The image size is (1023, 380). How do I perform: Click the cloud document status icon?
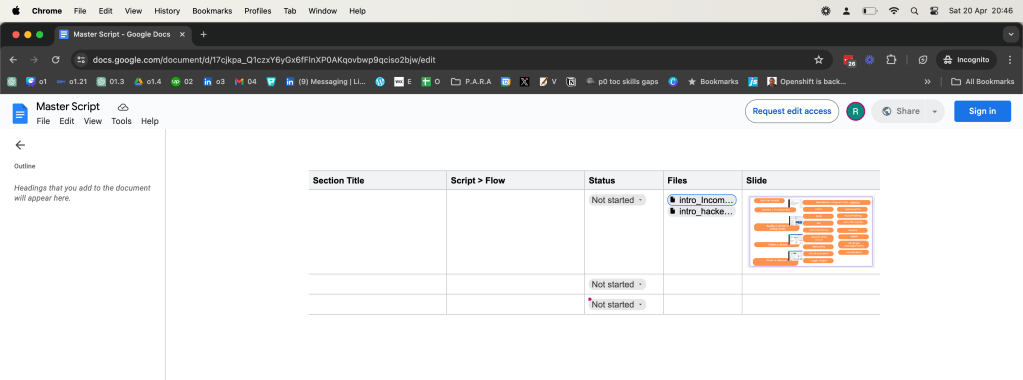click(x=123, y=107)
